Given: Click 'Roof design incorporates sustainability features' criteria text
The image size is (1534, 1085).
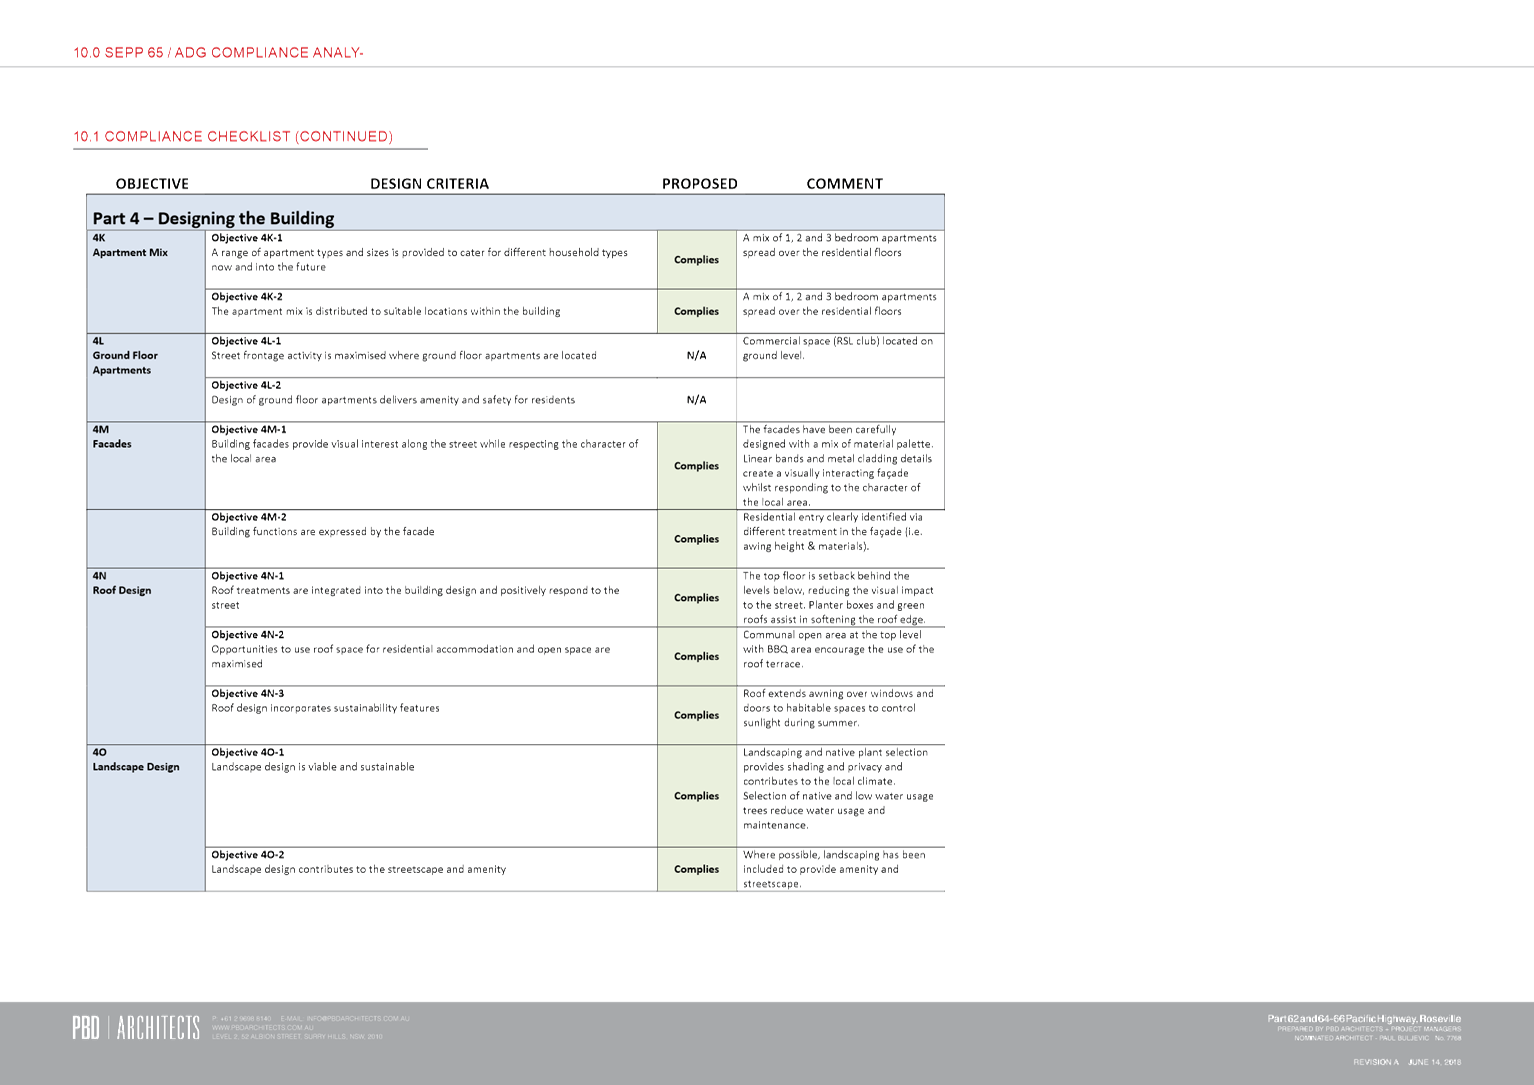Looking at the screenshot, I should pos(325,709).
